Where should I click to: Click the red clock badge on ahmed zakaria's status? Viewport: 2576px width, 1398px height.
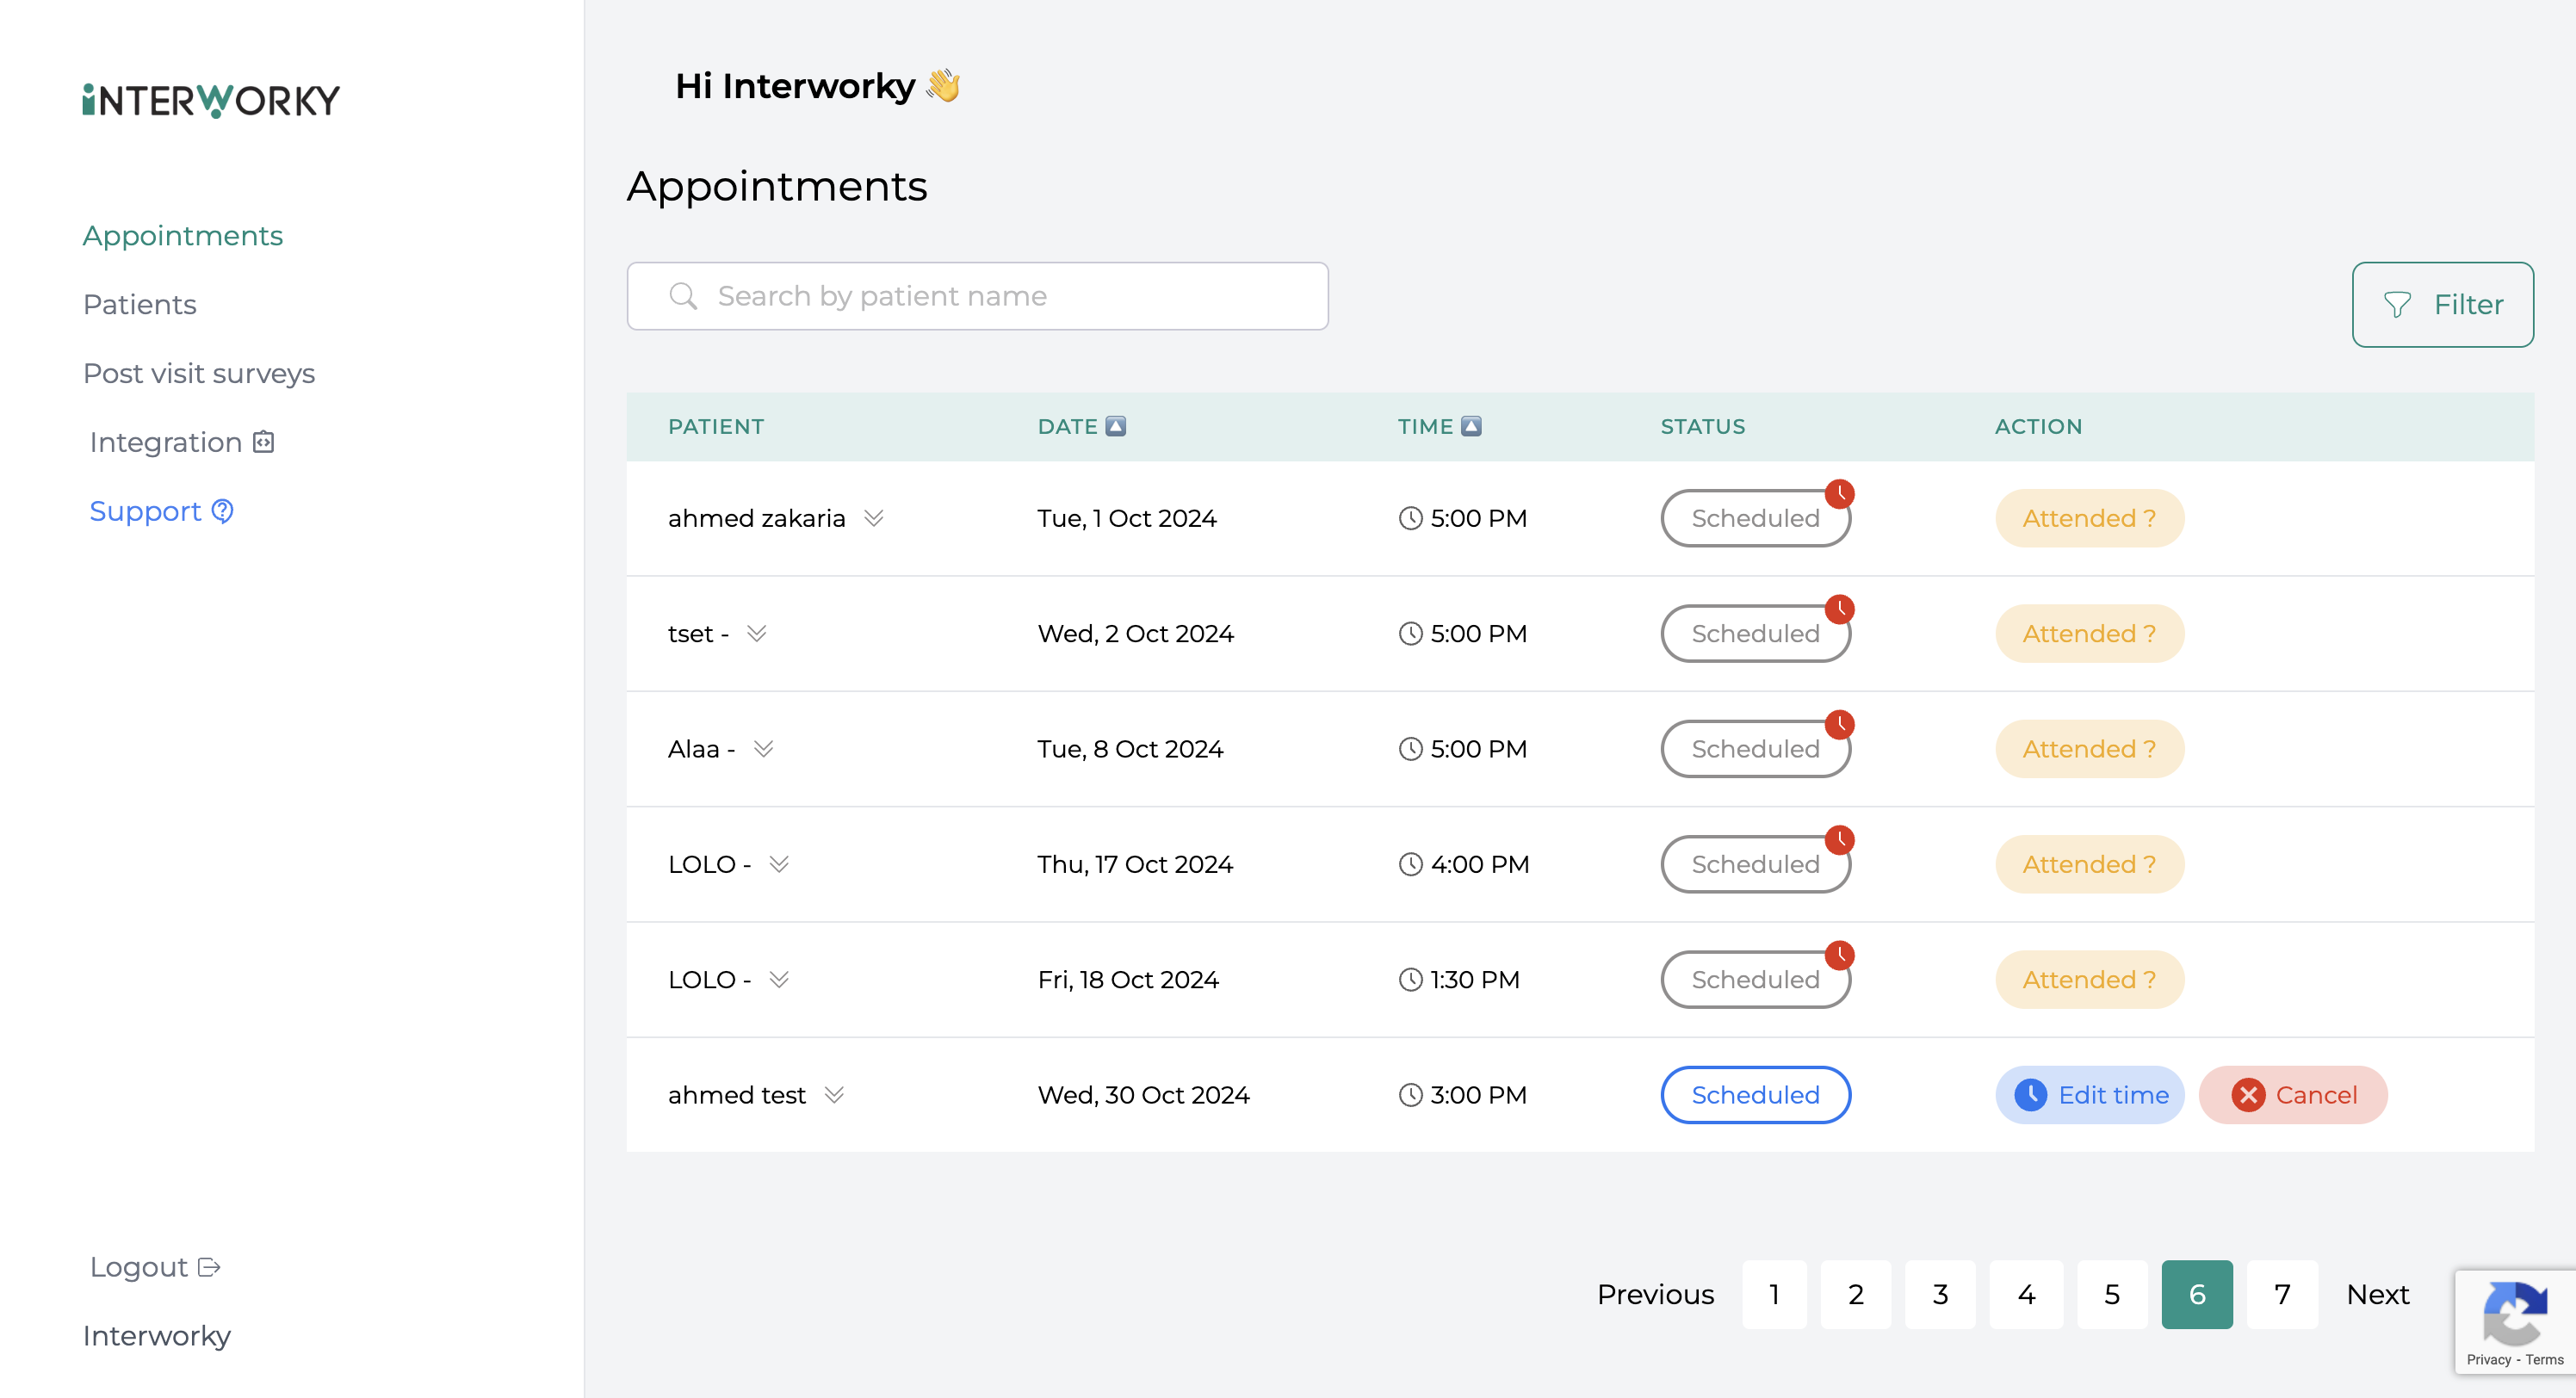1839,494
